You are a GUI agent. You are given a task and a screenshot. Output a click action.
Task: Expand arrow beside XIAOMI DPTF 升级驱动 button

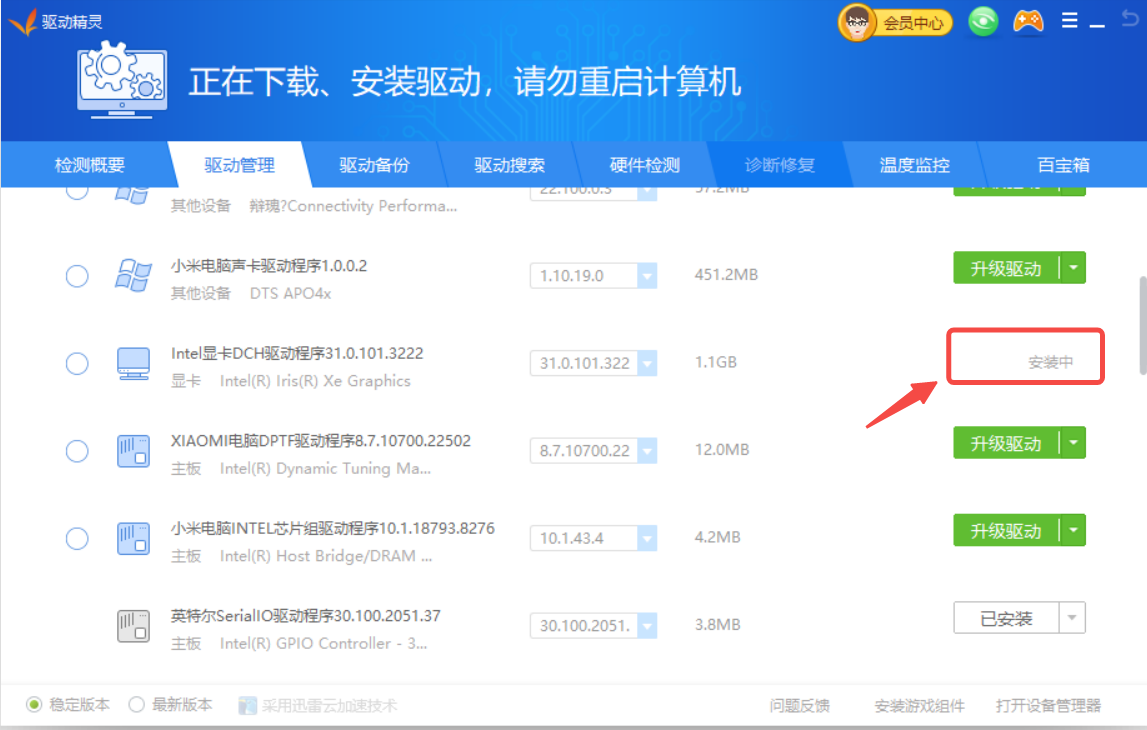[1073, 442]
